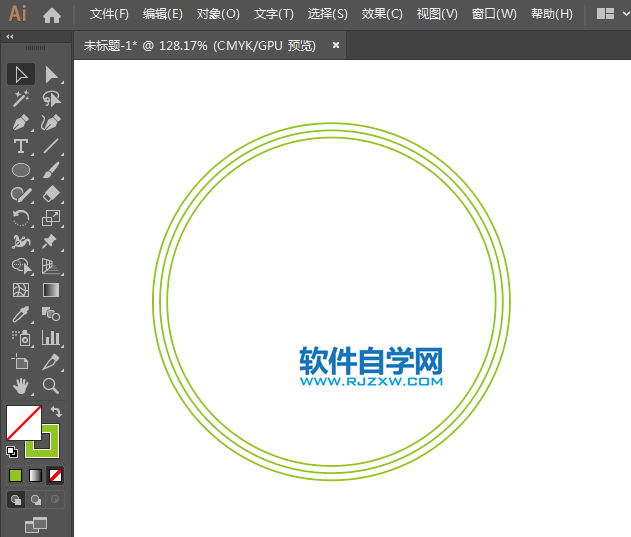
Task: Select the Blend tool
Action: (x=51, y=314)
